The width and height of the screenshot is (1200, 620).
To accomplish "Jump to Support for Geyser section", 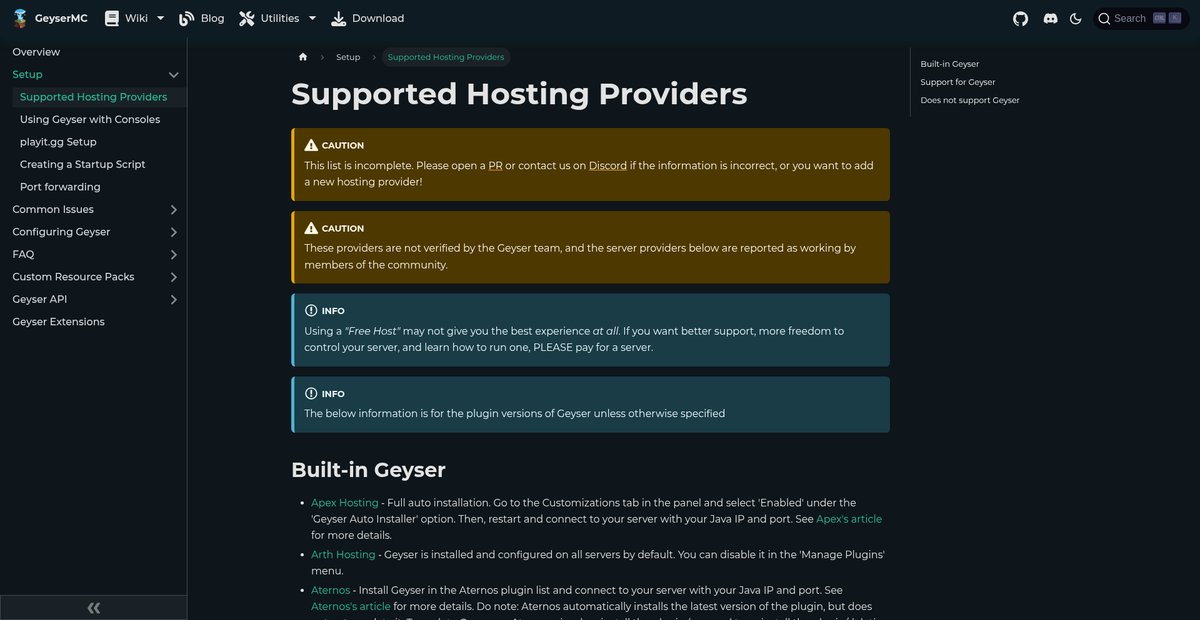I will [x=958, y=82].
